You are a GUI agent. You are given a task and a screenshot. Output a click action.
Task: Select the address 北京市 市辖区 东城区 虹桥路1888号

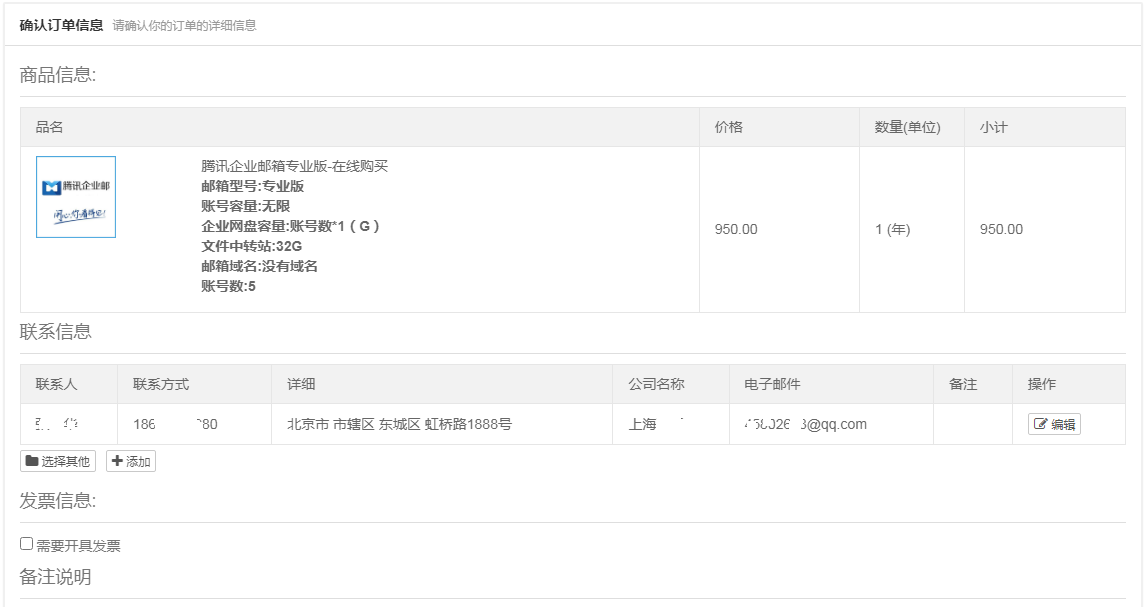pos(399,424)
